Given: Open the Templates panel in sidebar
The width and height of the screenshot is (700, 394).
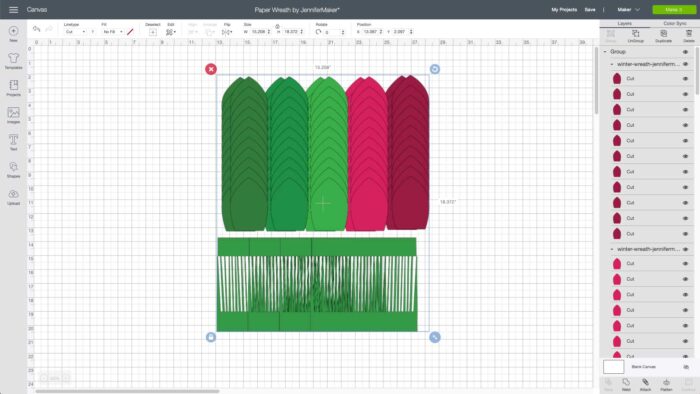Looking at the screenshot, I should 13,61.
